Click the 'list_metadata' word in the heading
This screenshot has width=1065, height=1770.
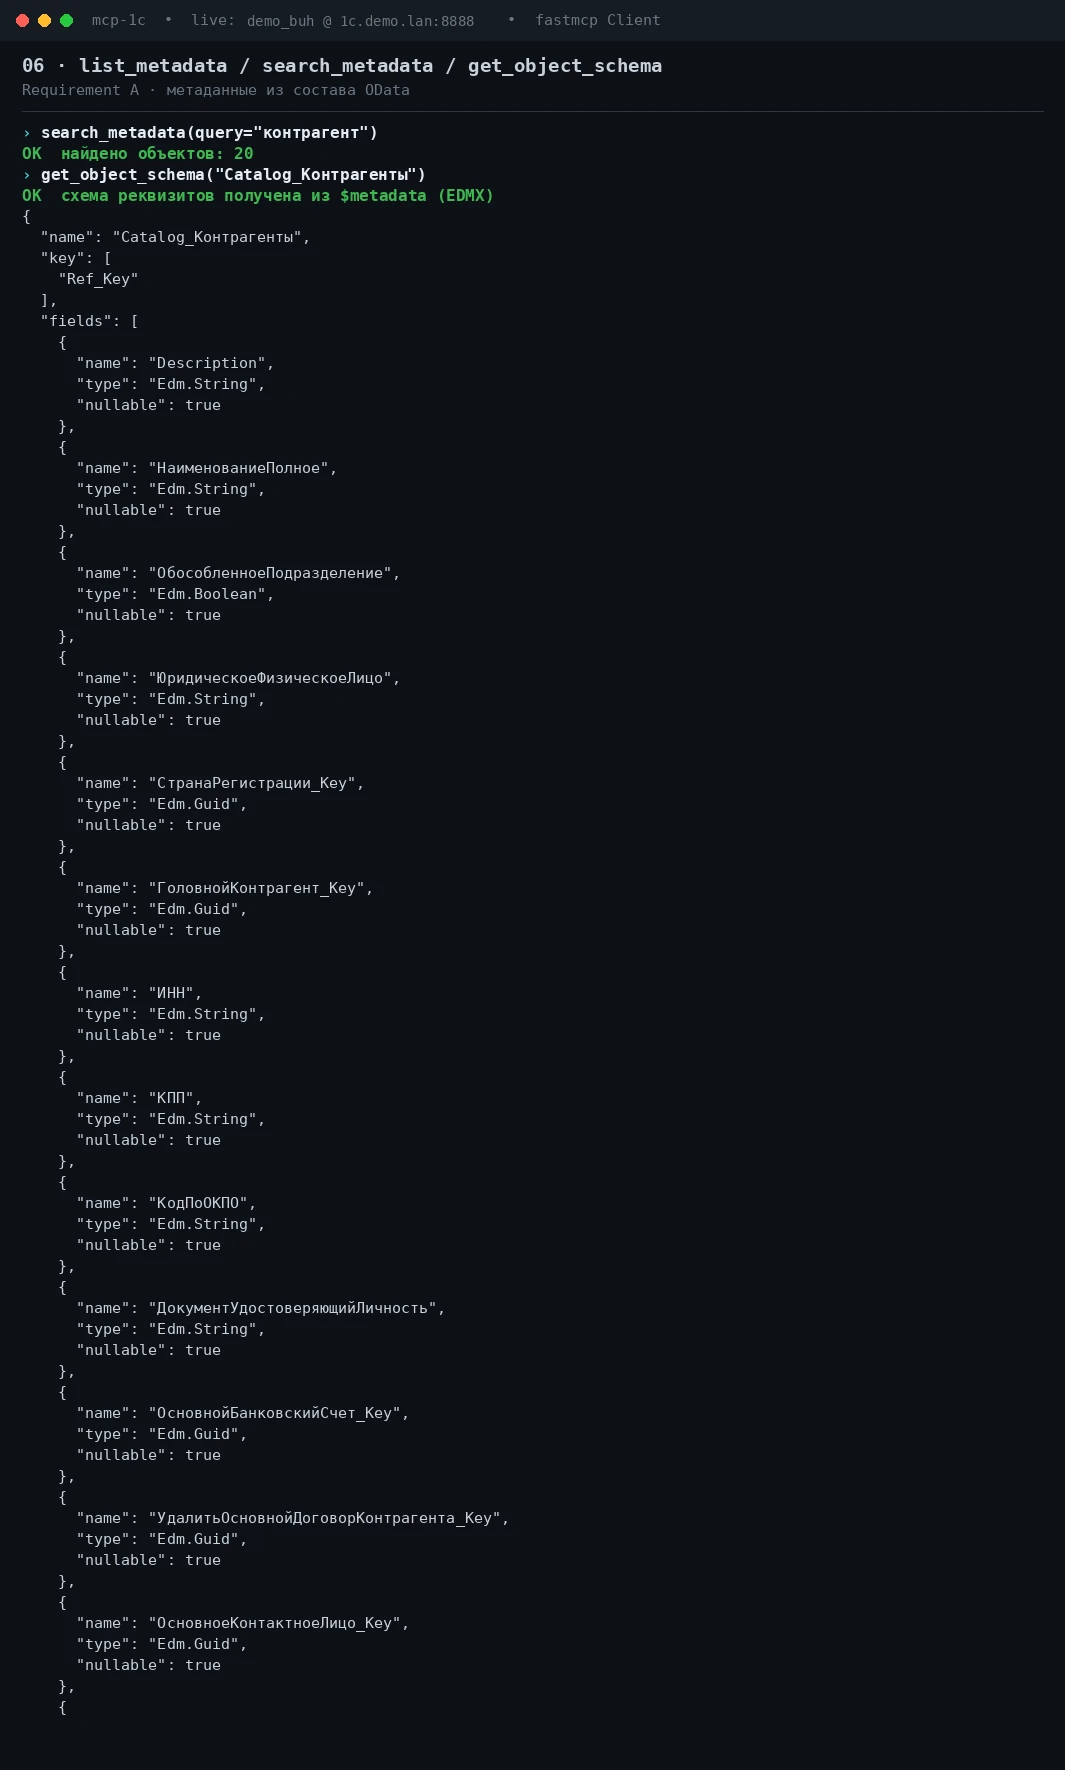[153, 66]
